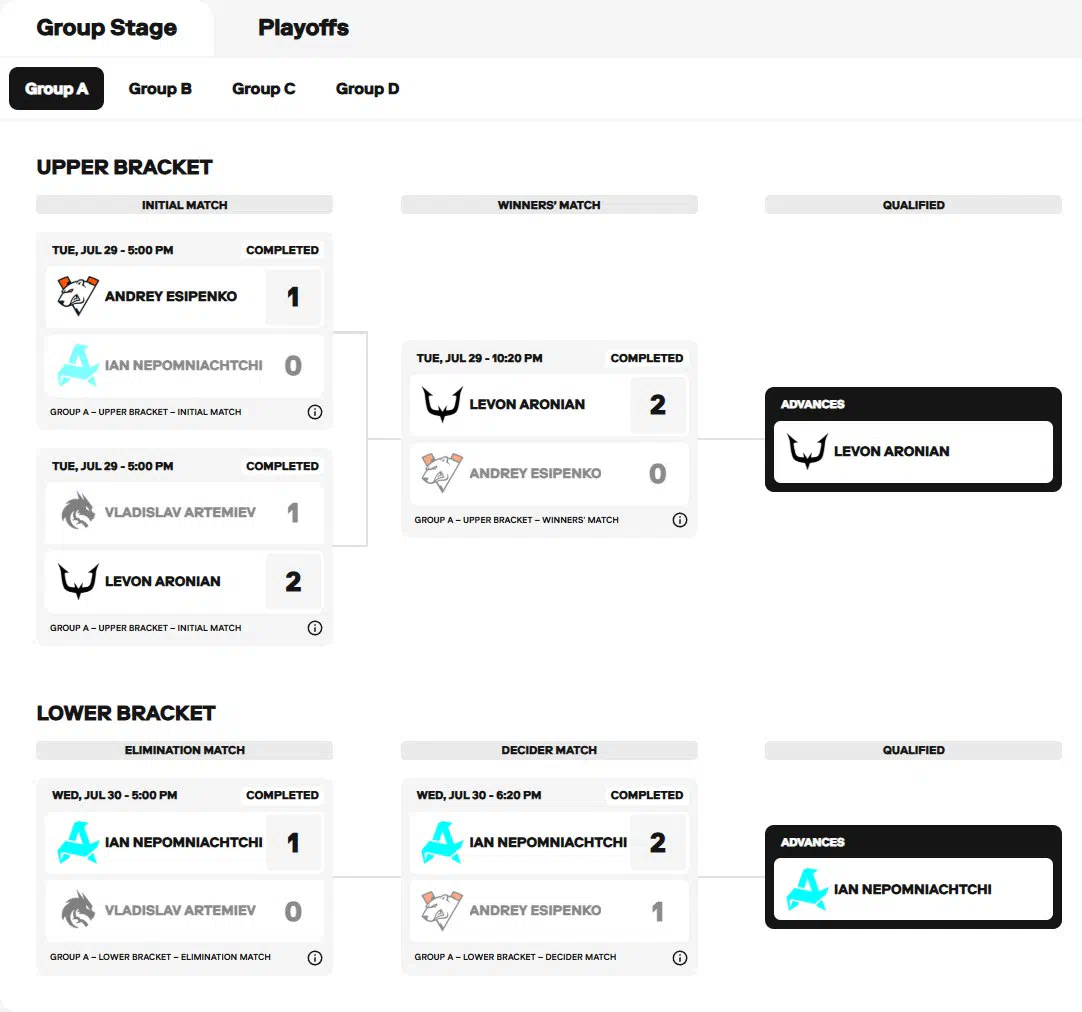The width and height of the screenshot is (1082, 1012).
Task: Click Nepomniachtchi's logo in elimination match
Action: pos(77,842)
